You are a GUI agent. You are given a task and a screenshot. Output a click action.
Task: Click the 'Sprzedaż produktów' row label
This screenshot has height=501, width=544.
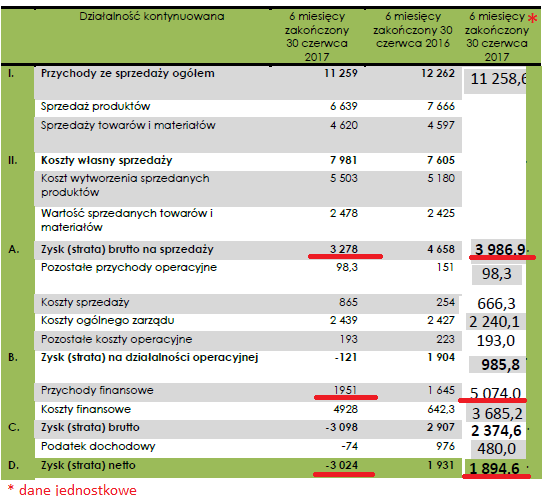[95, 106]
